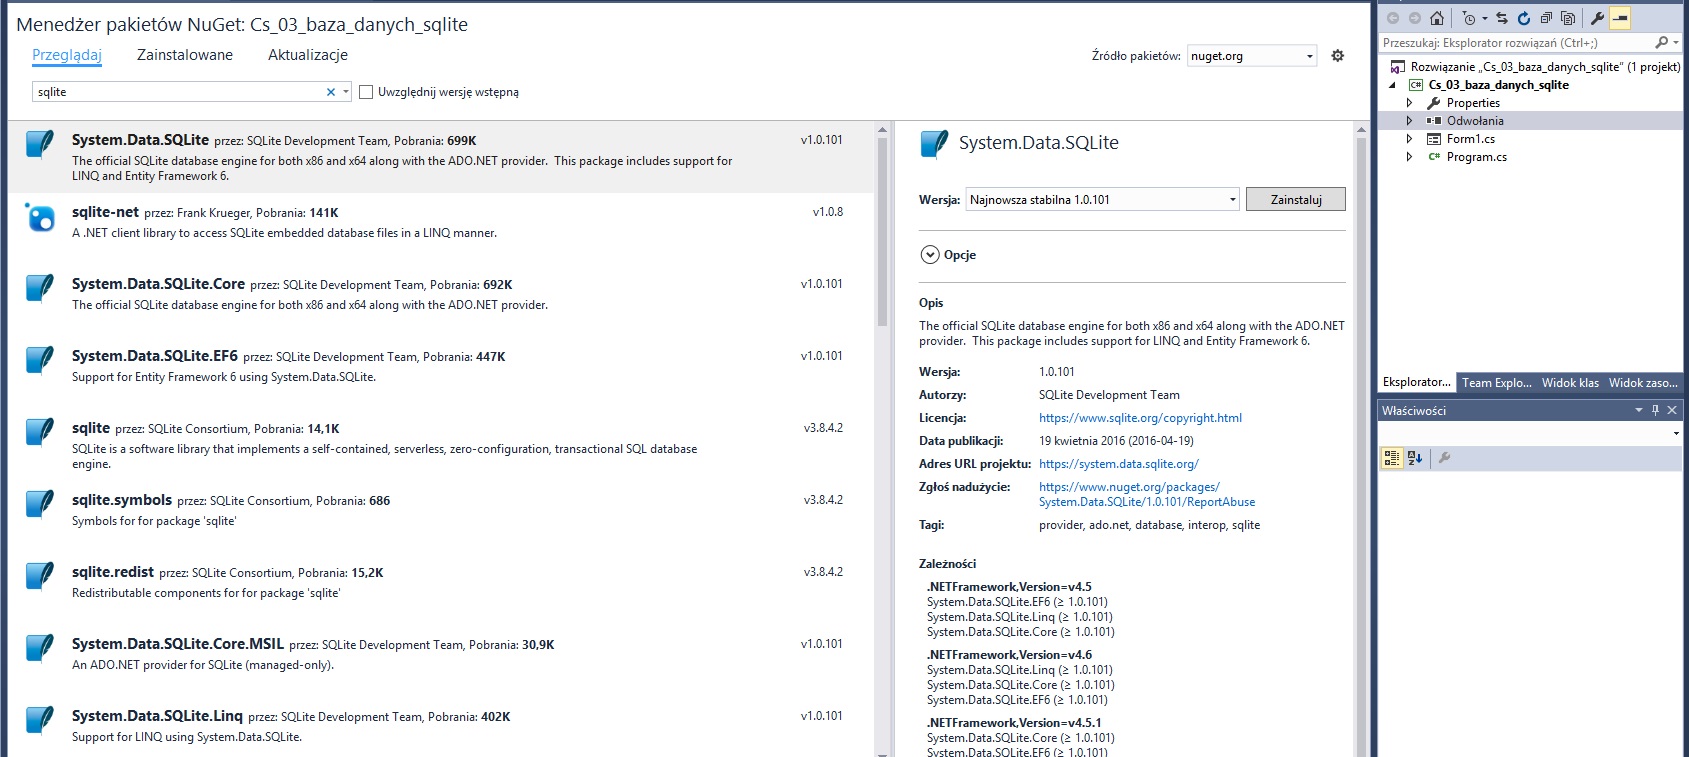
Task: Switch to the Aktualizacje tab
Action: pyautogui.click(x=308, y=55)
